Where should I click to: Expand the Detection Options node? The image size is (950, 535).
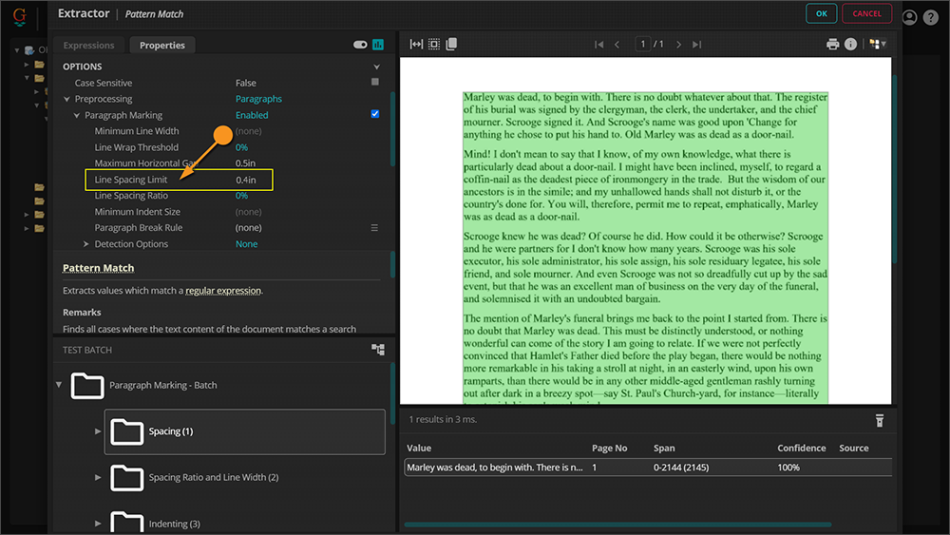pyautogui.click(x=86, y=244)
